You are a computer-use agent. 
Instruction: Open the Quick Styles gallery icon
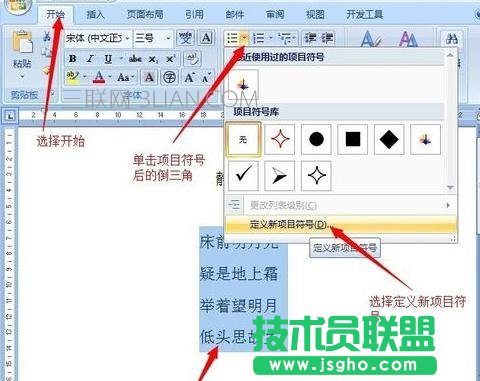click(x=370, y=39)
